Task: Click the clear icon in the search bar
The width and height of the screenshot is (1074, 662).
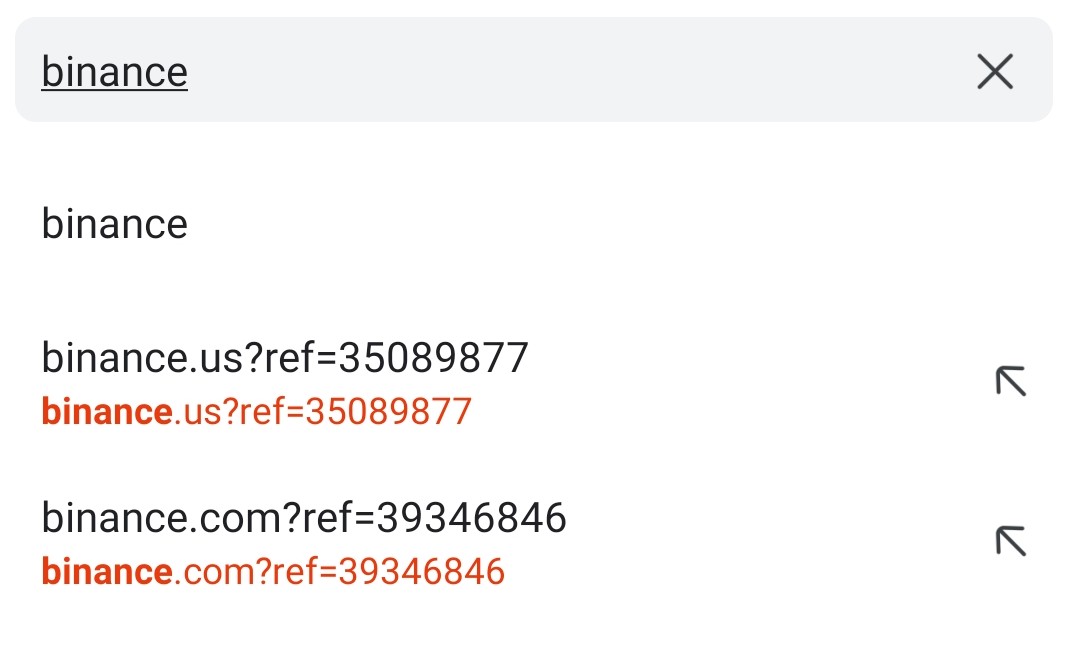Action: pos(994,72)
